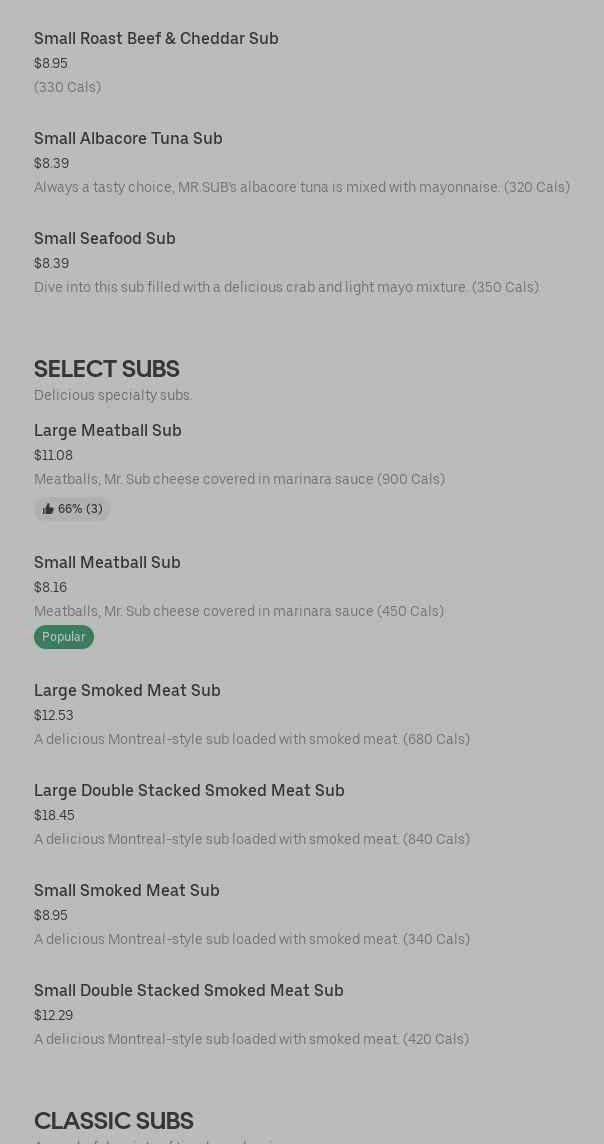Select the Small Meatball Sub
Screen dimensions: 604x1144
[x=107, y=563]
